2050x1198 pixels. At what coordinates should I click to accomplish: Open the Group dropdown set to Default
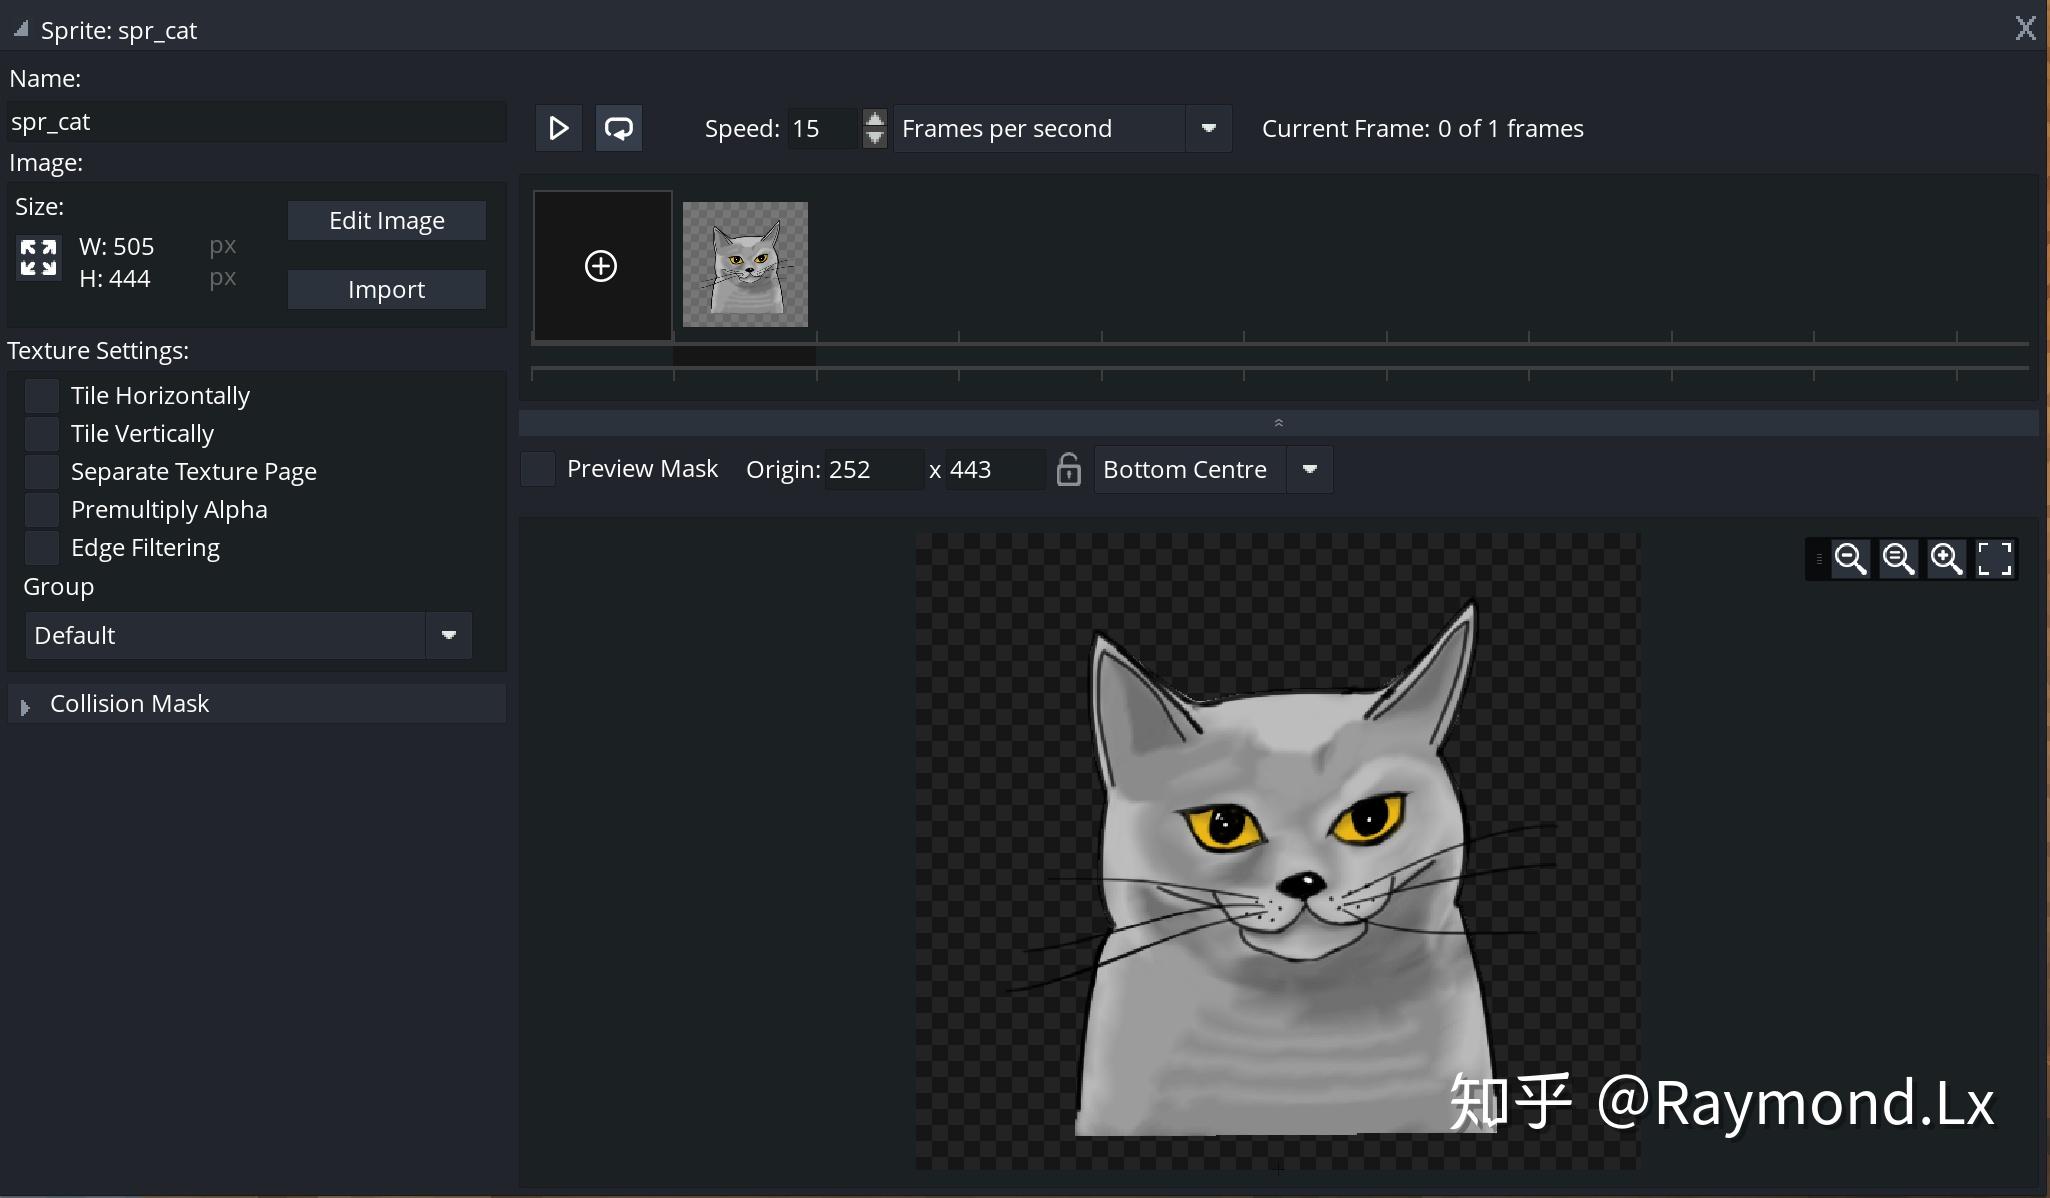point(448,635)
